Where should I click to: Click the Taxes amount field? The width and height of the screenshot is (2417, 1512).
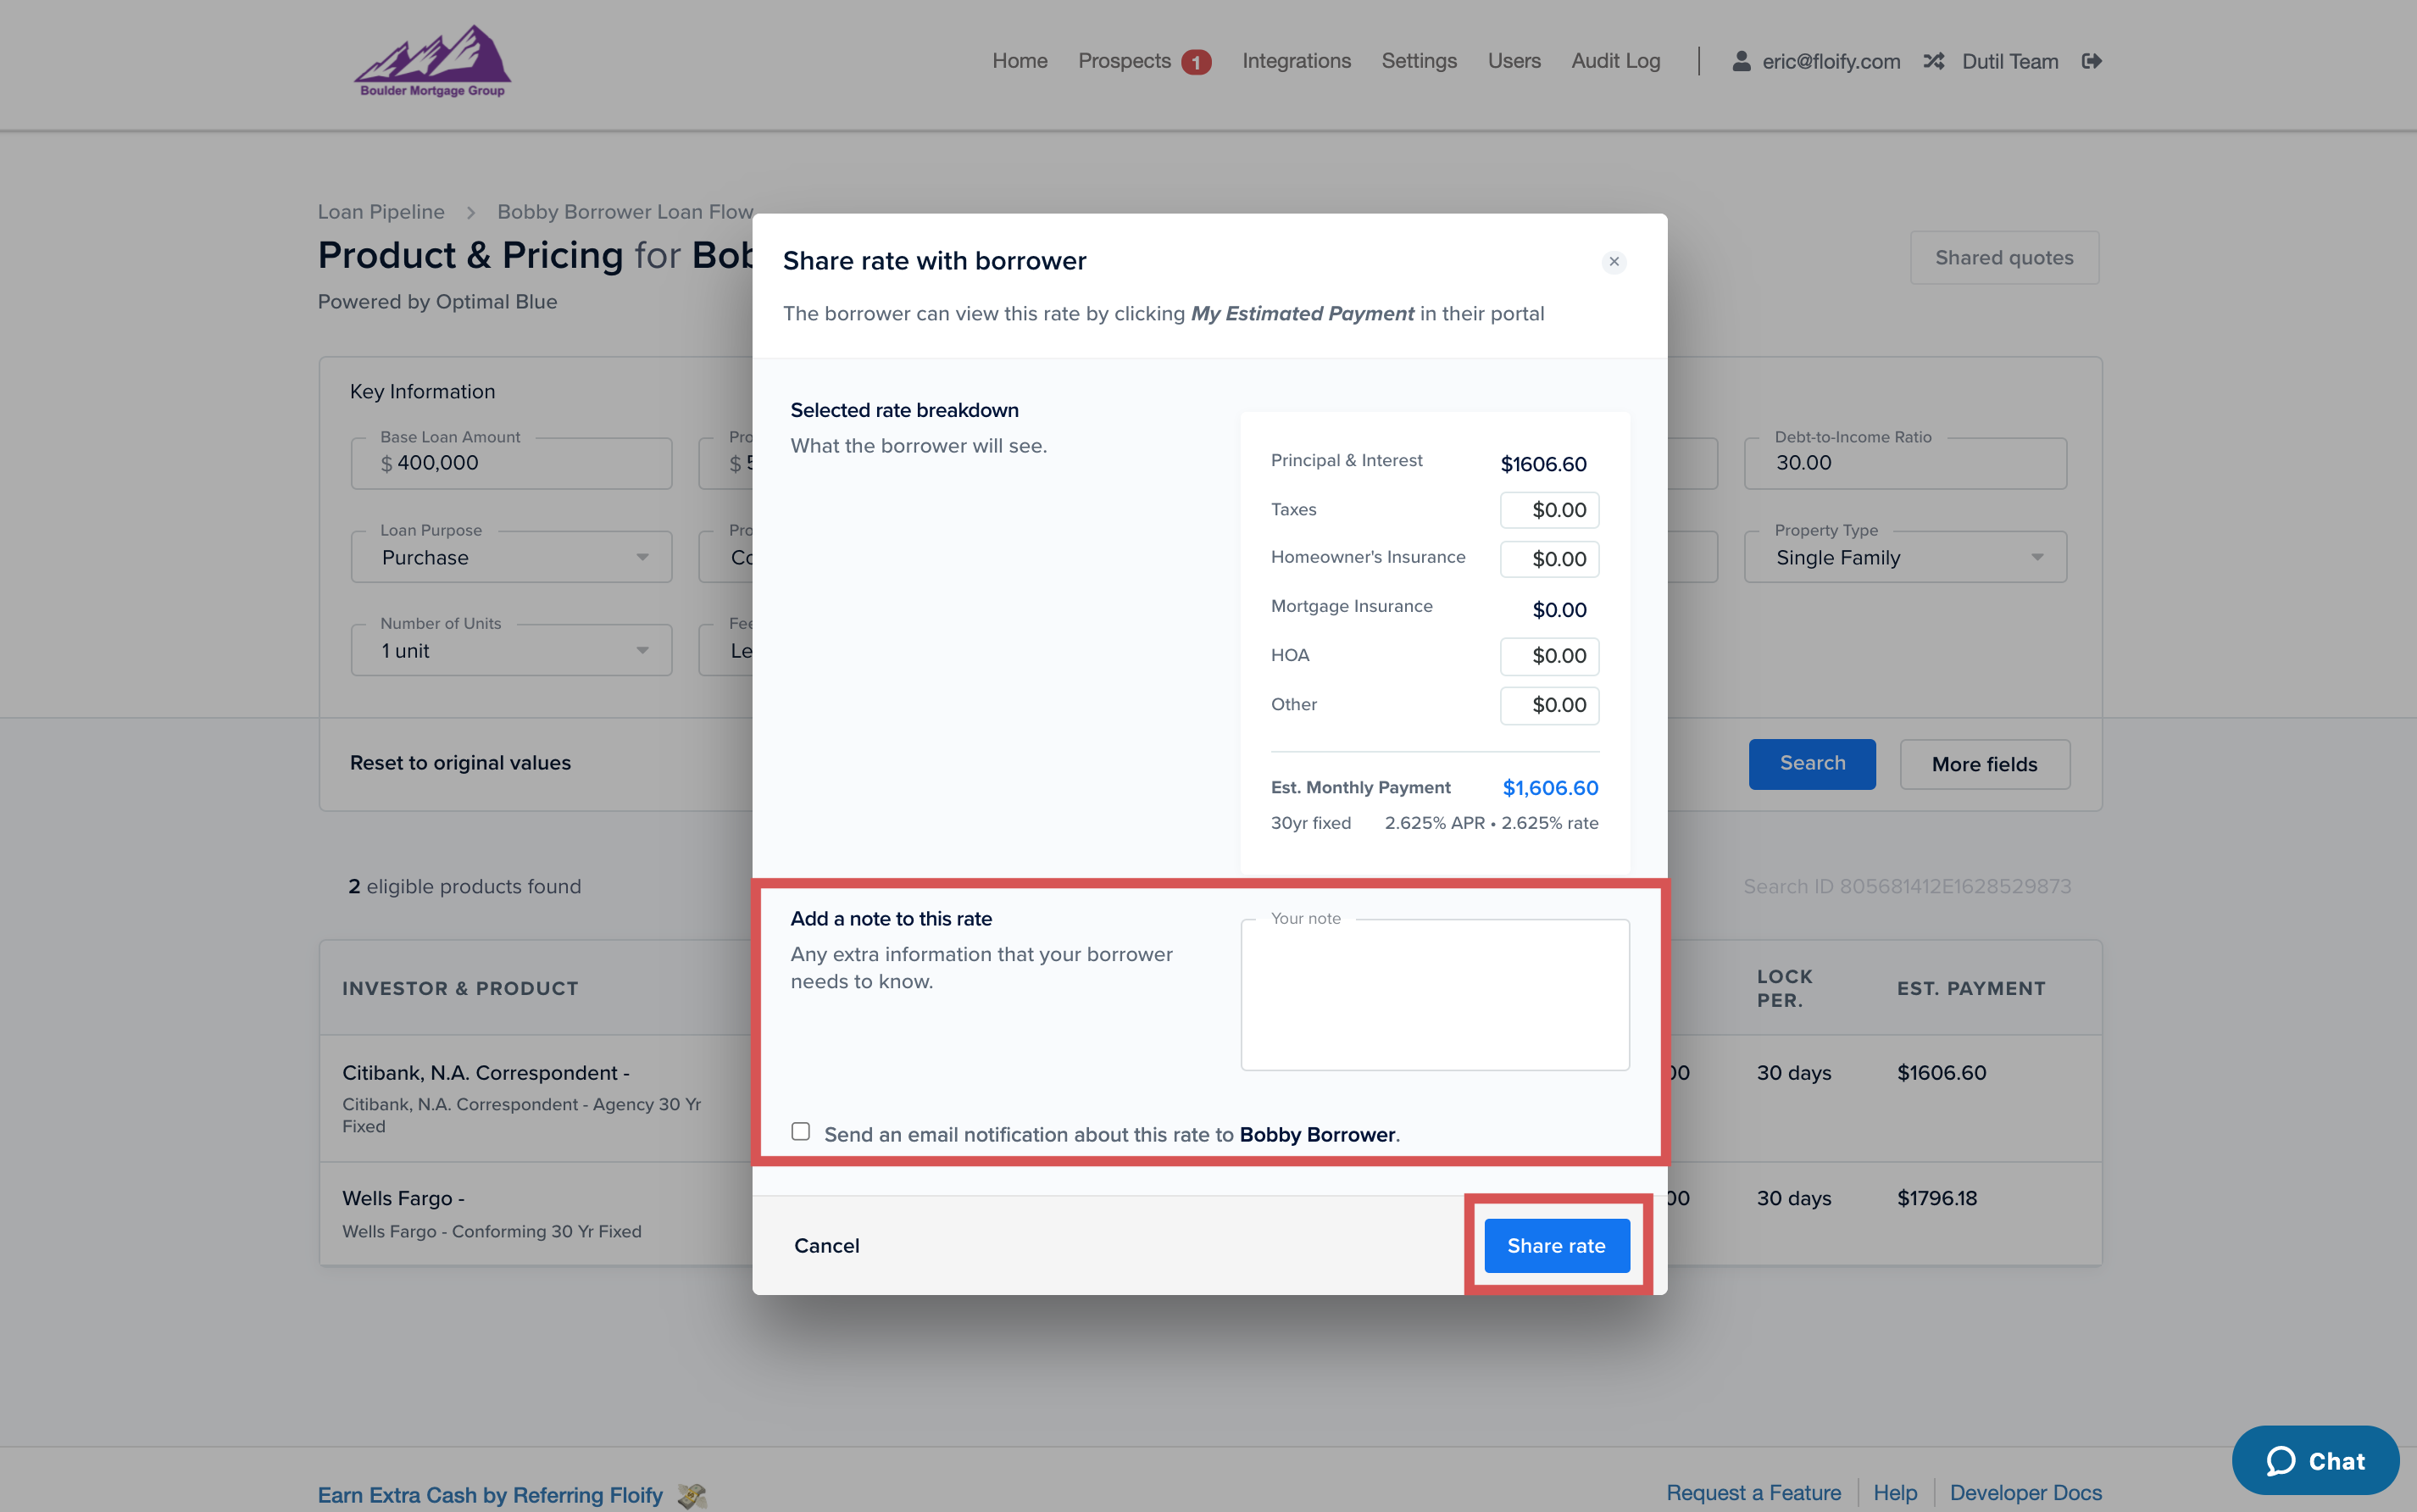pos(1548,510)
